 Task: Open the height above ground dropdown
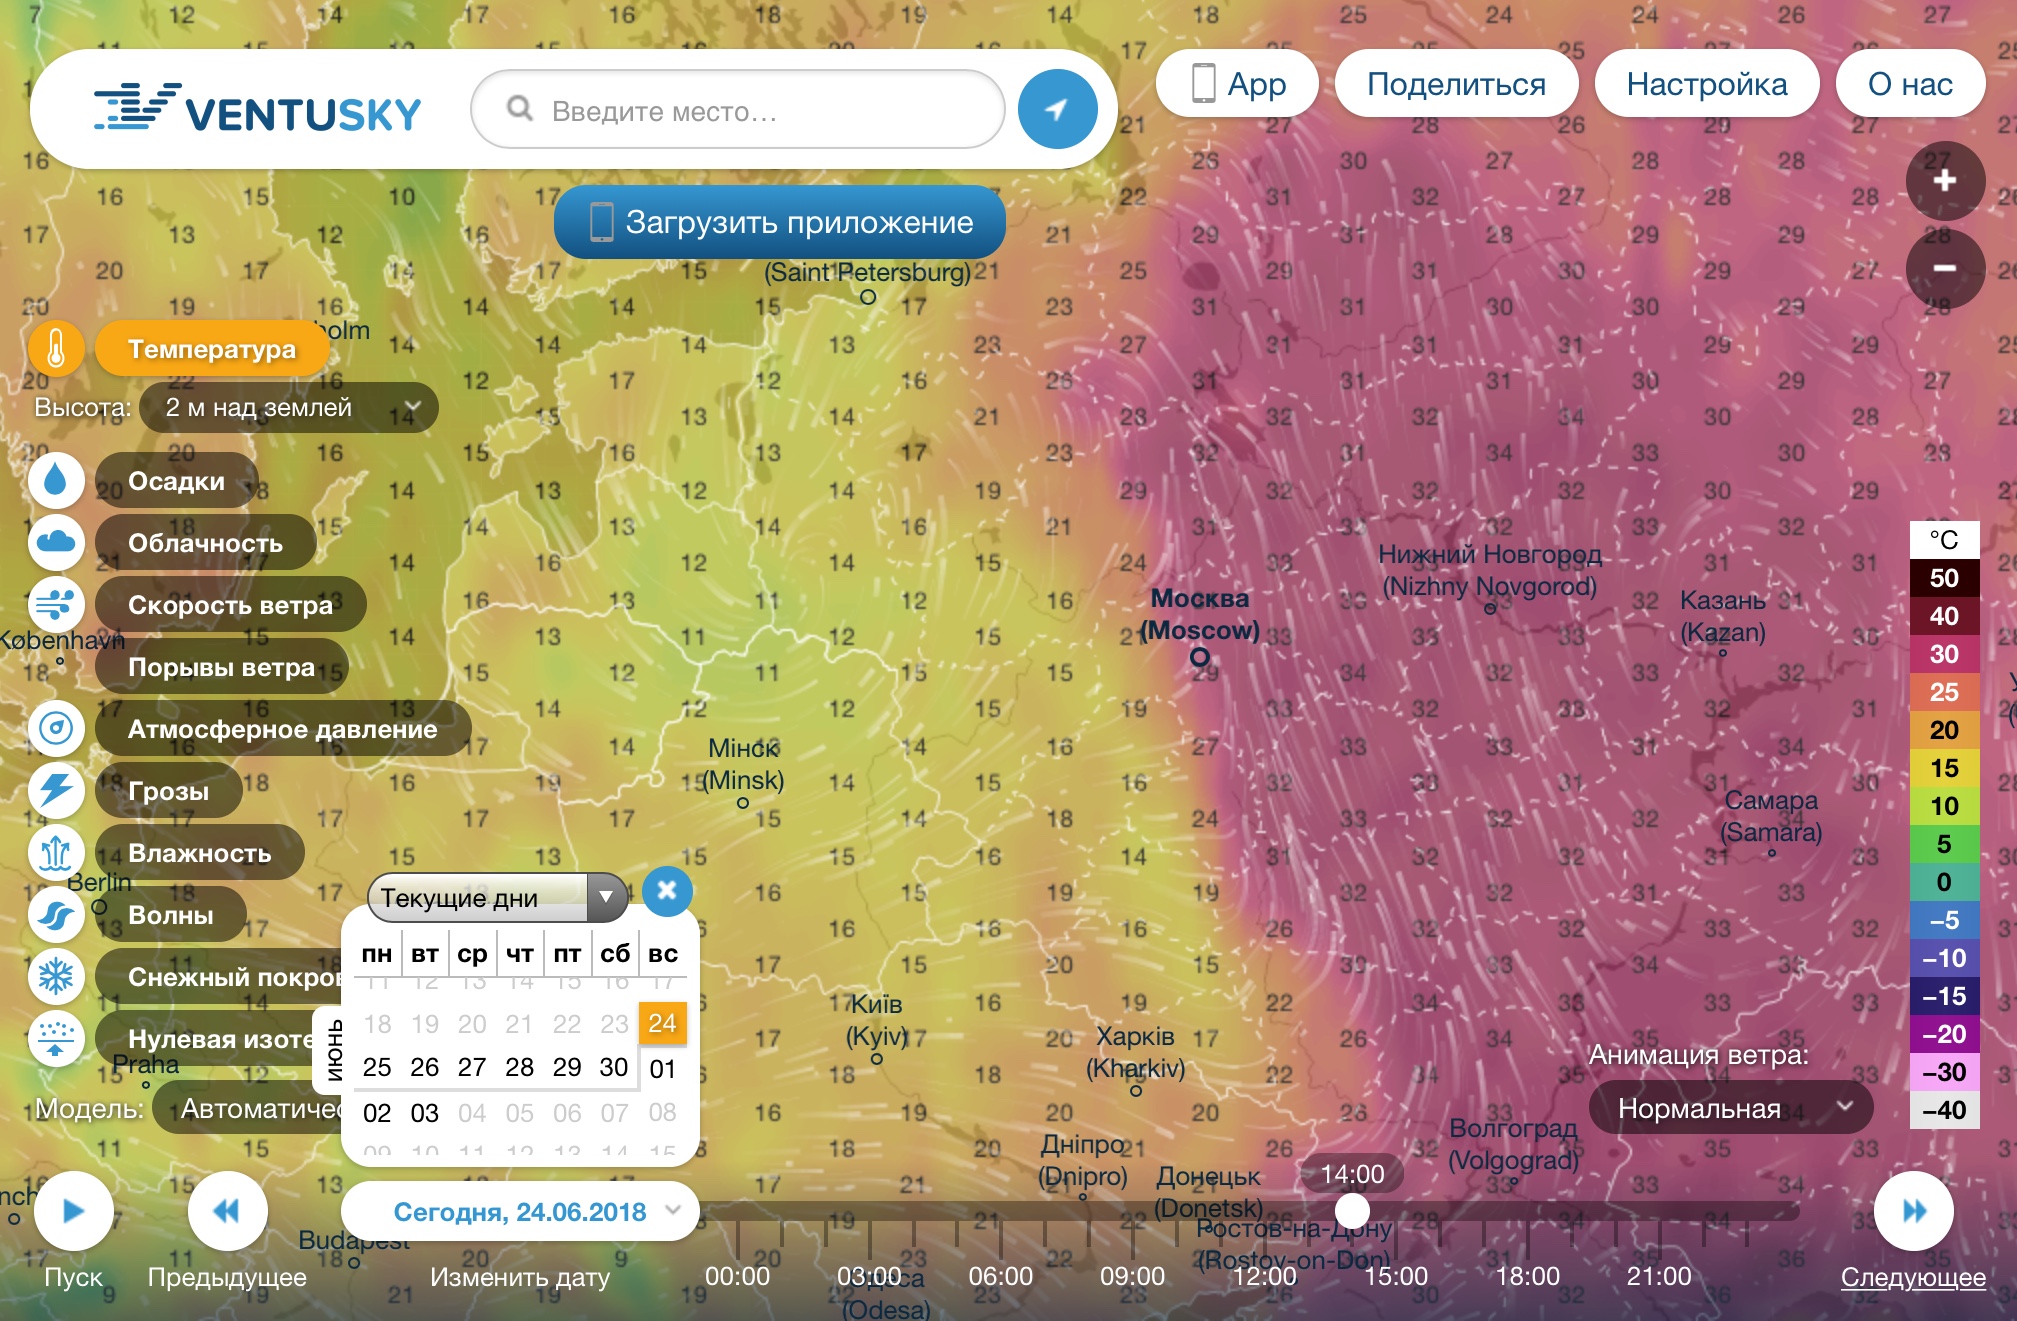(288, 408)
